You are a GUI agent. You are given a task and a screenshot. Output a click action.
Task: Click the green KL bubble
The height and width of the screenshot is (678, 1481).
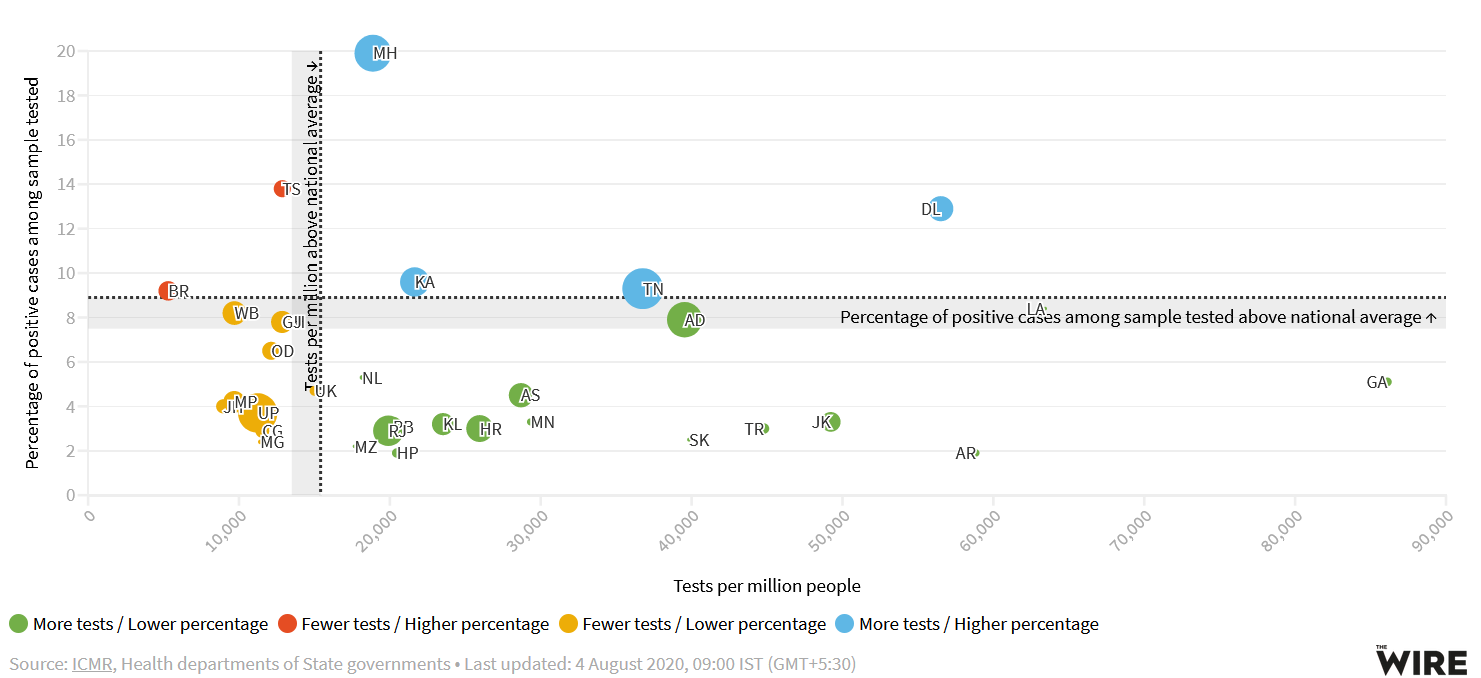click(x=442, y=424)
